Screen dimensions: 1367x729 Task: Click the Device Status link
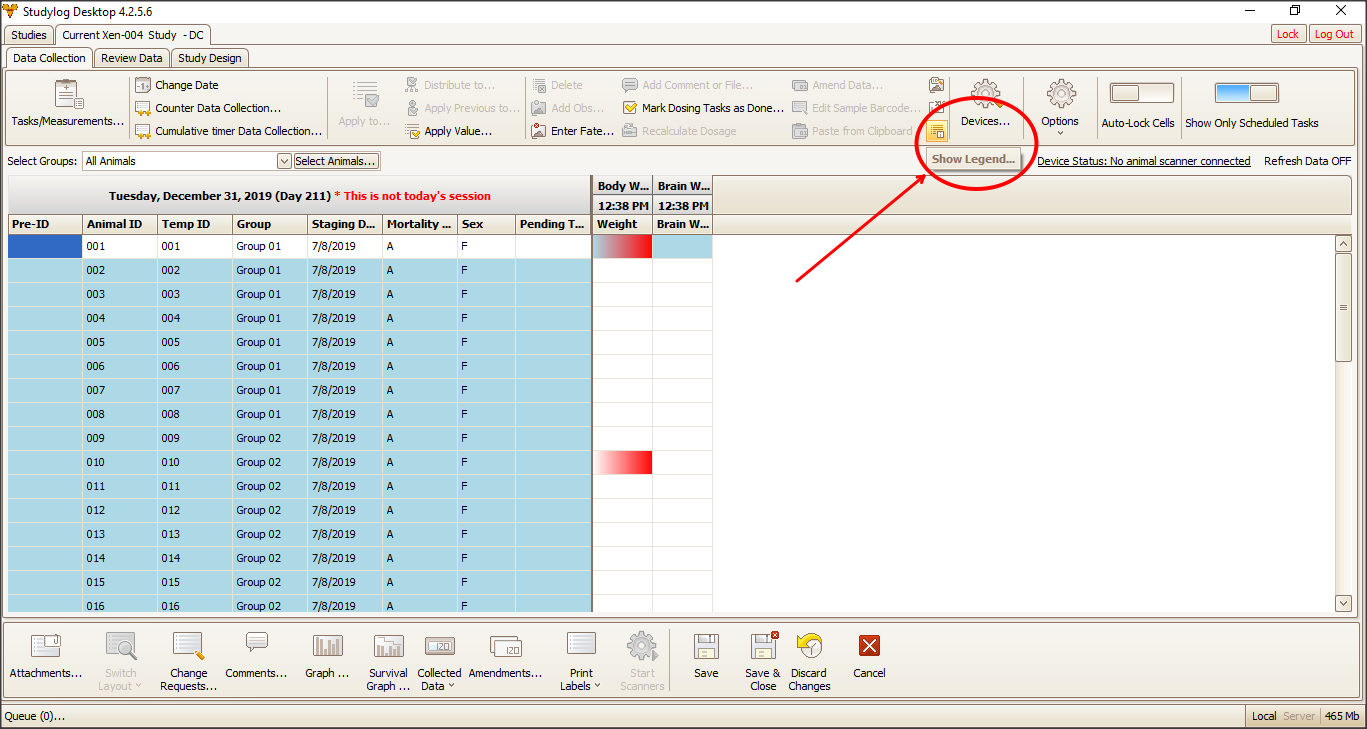click(x=1143, y=161)
